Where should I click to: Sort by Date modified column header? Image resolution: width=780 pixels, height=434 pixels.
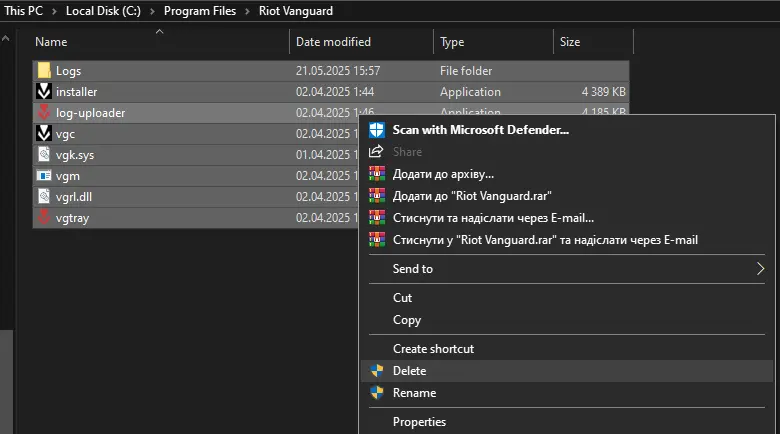[361, 42]
